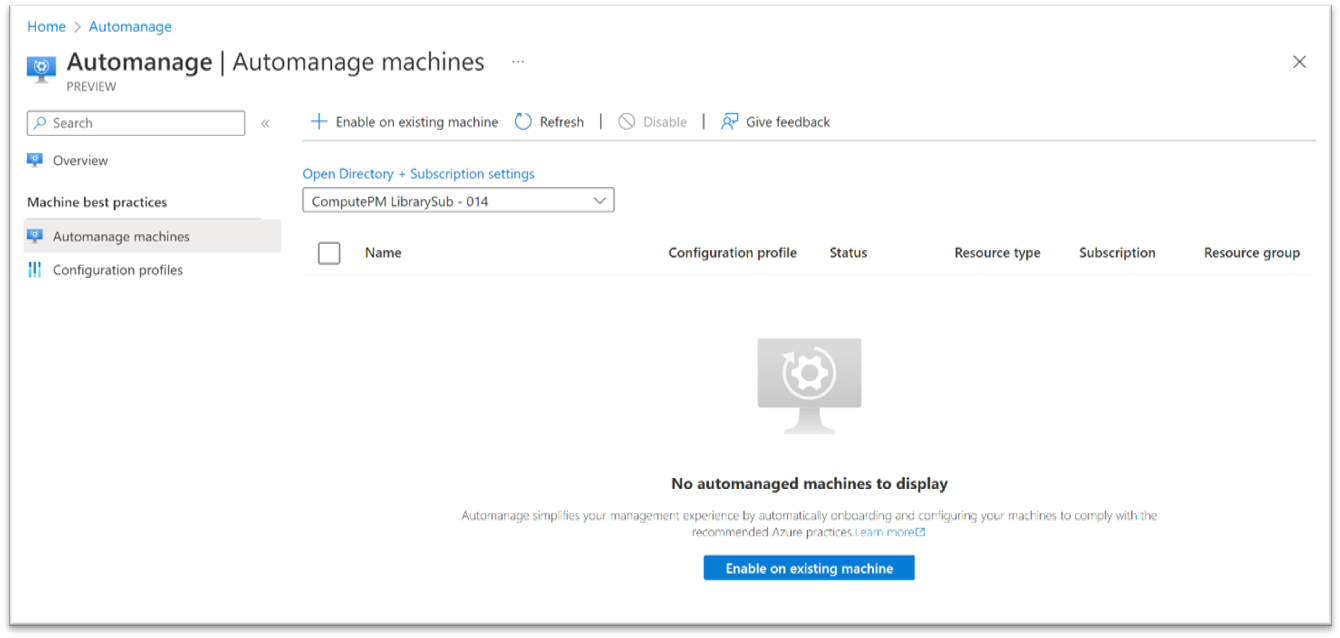Image resolution: width=1340 pixels, height=638 pixels.
Task: Sort by Status column header
Action: [848, 253]
